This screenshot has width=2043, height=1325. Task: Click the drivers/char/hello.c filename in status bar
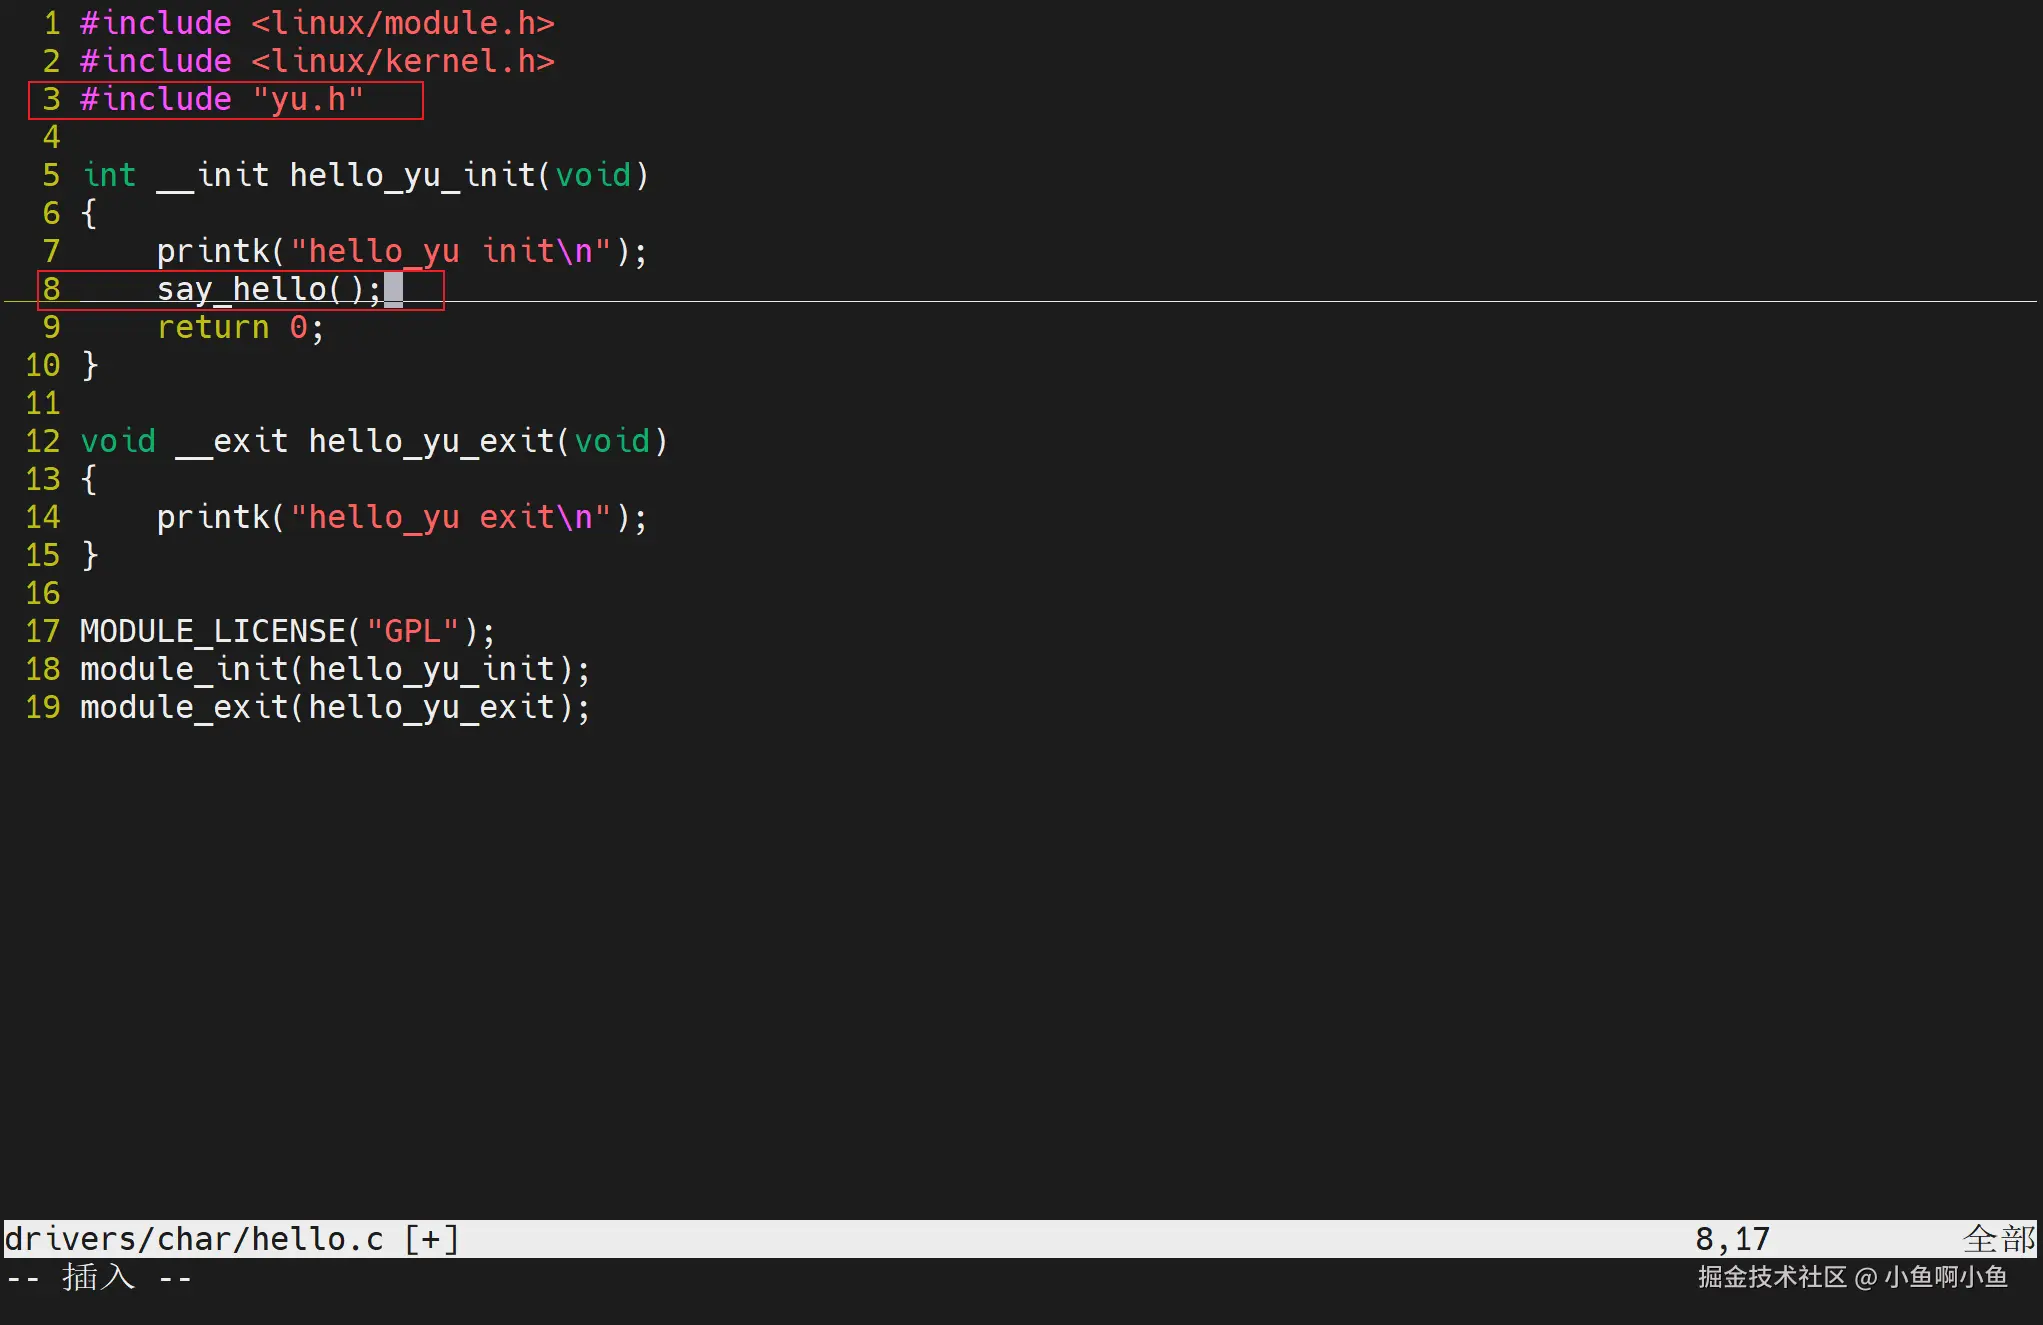coord(194,1240)
